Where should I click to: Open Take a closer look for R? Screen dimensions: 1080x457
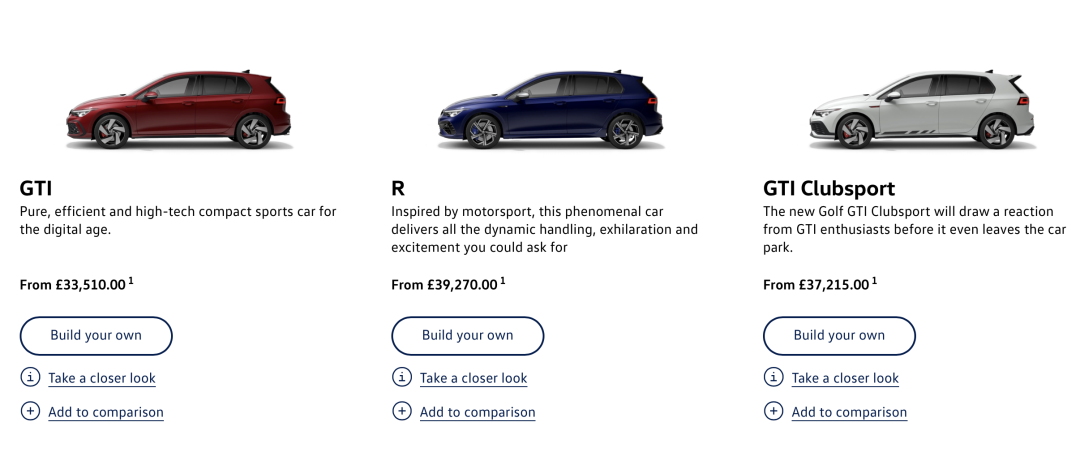[474, 378]
